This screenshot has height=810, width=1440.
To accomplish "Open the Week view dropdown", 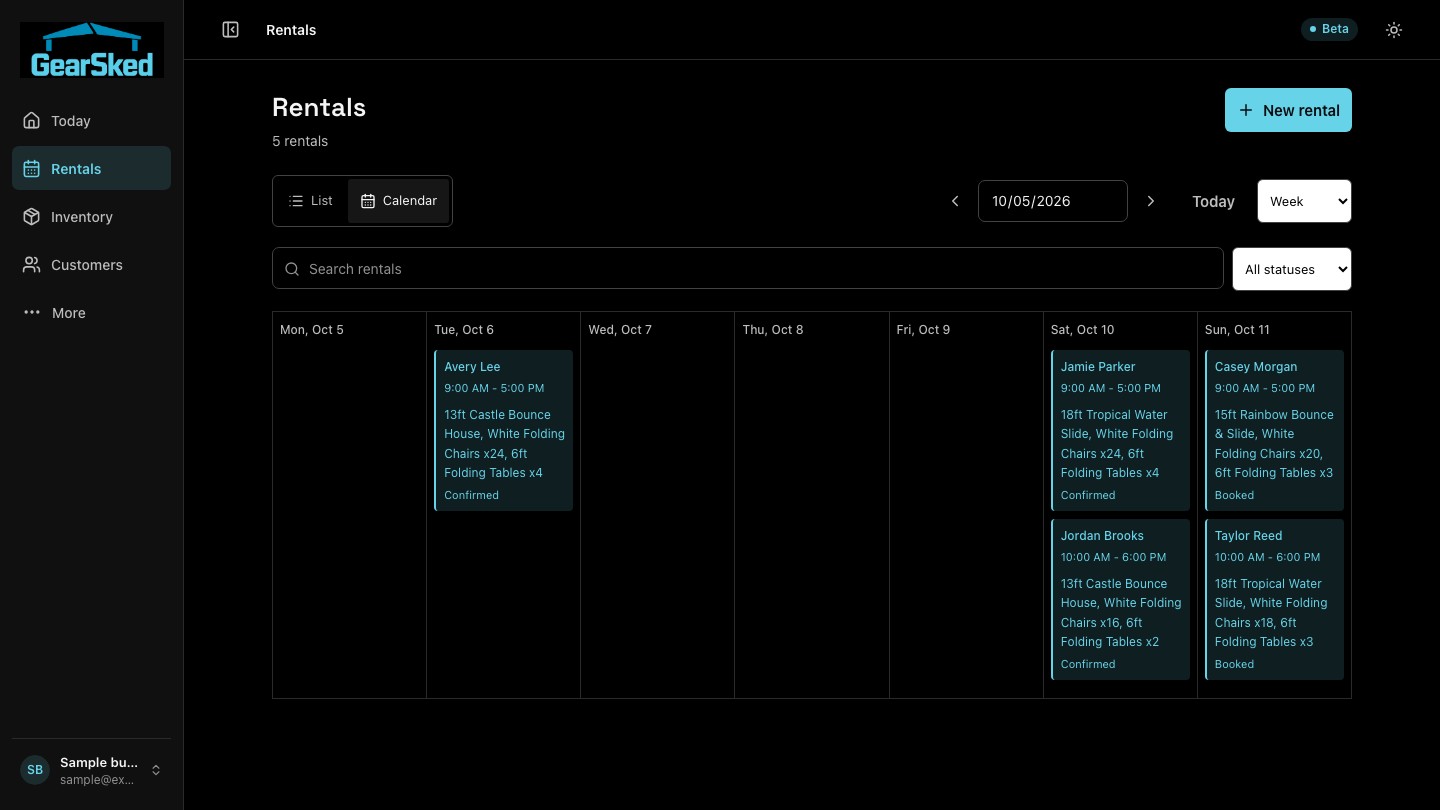I will click(x=1304, y=201).
